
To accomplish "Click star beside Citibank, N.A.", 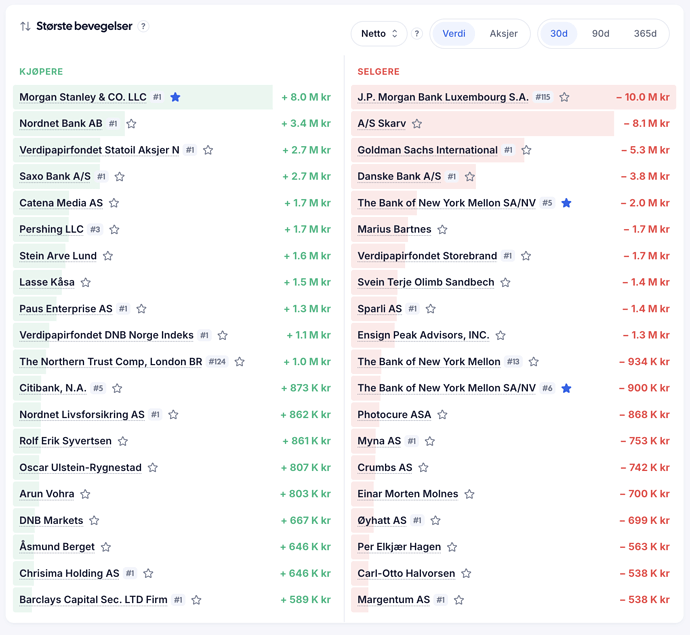I will [x=117, y=388].
